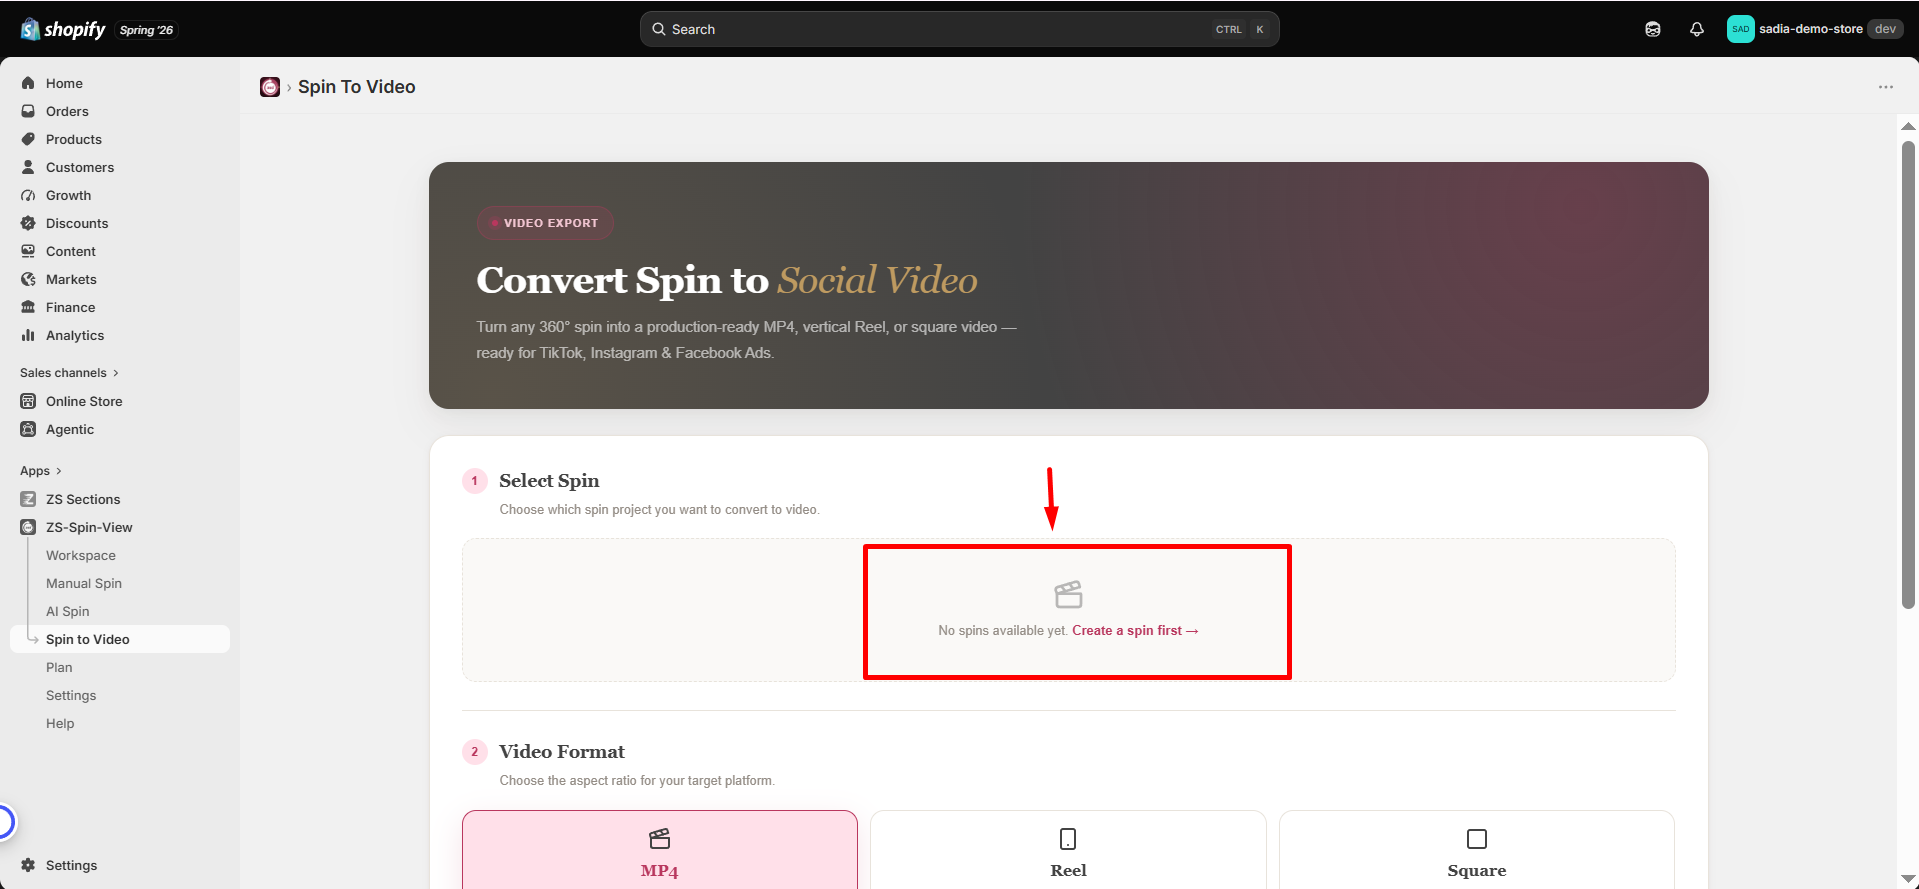
Task: Expand the Sales channels section
Action: point(69,373)
